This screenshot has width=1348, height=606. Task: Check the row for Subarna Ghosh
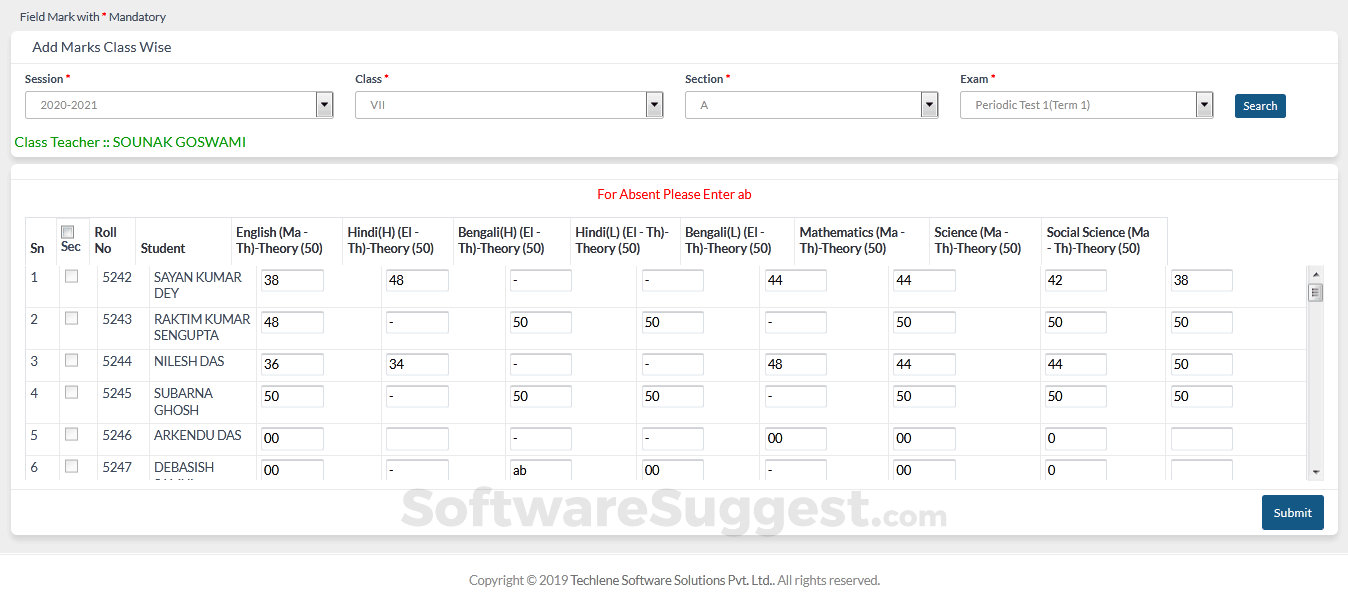click(x=72, y=393)
